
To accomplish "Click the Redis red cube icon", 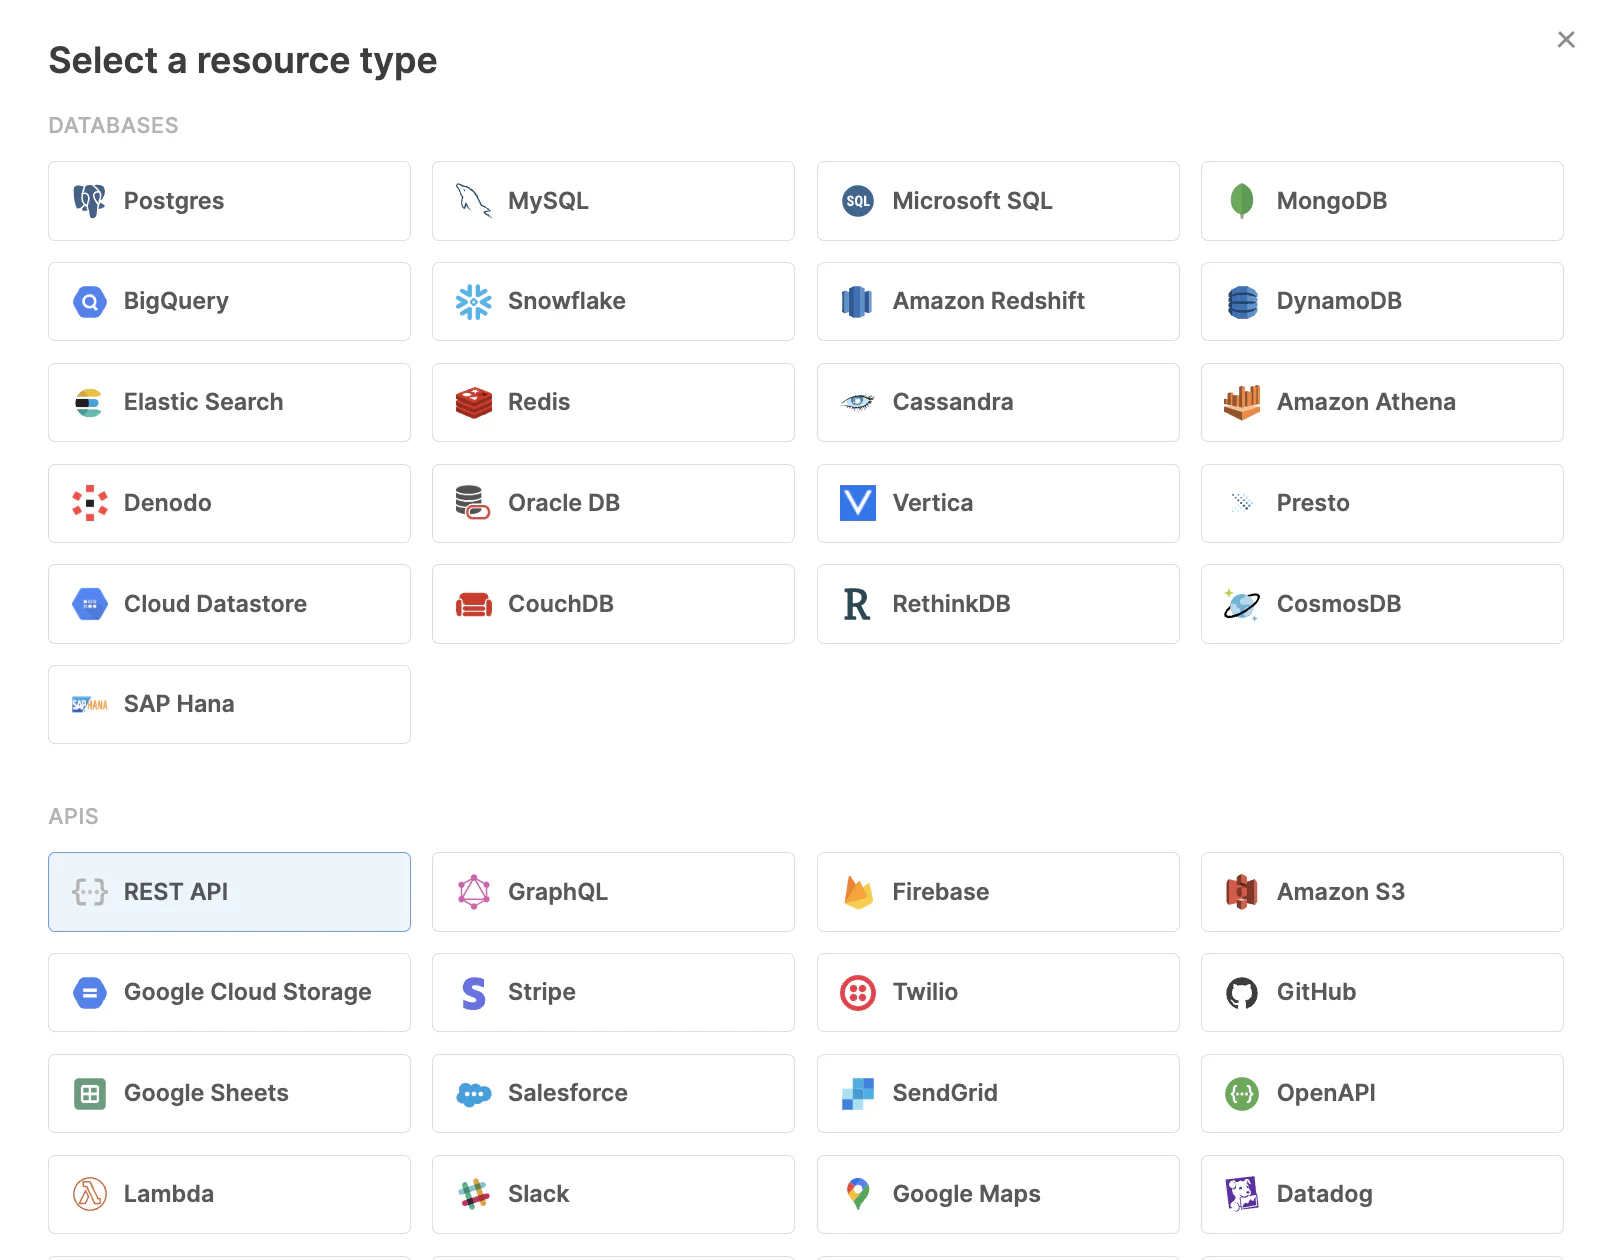I will tap(473, 403).
